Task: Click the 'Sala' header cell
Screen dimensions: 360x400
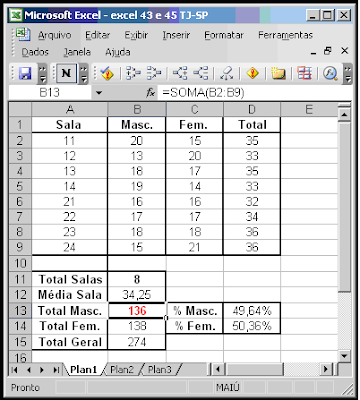Action: coord(70,124)
